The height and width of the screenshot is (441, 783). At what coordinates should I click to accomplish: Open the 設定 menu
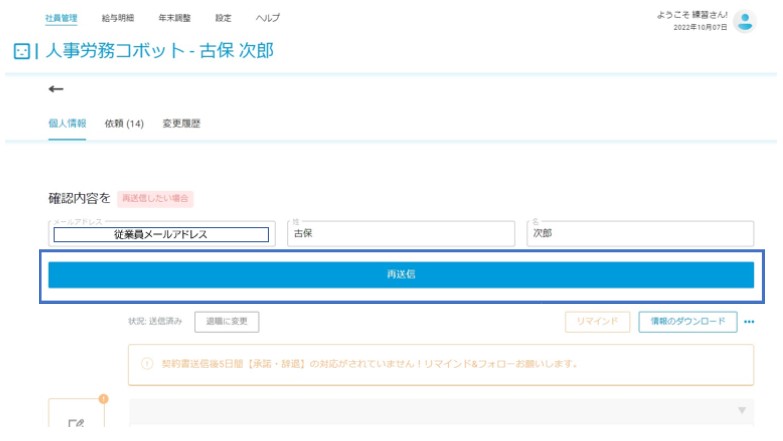[223, 18]
